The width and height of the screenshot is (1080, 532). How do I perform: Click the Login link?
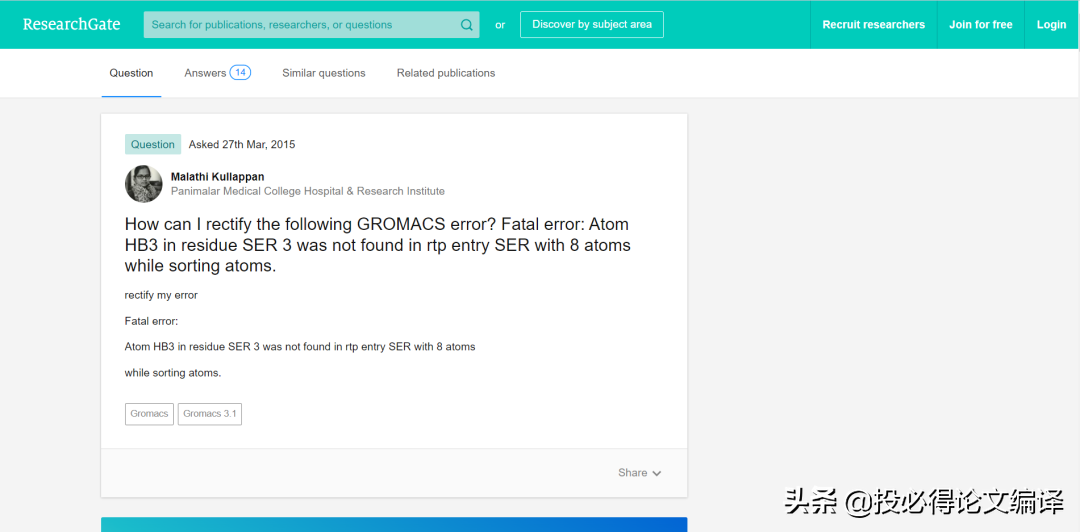[x=1051, y=25]
